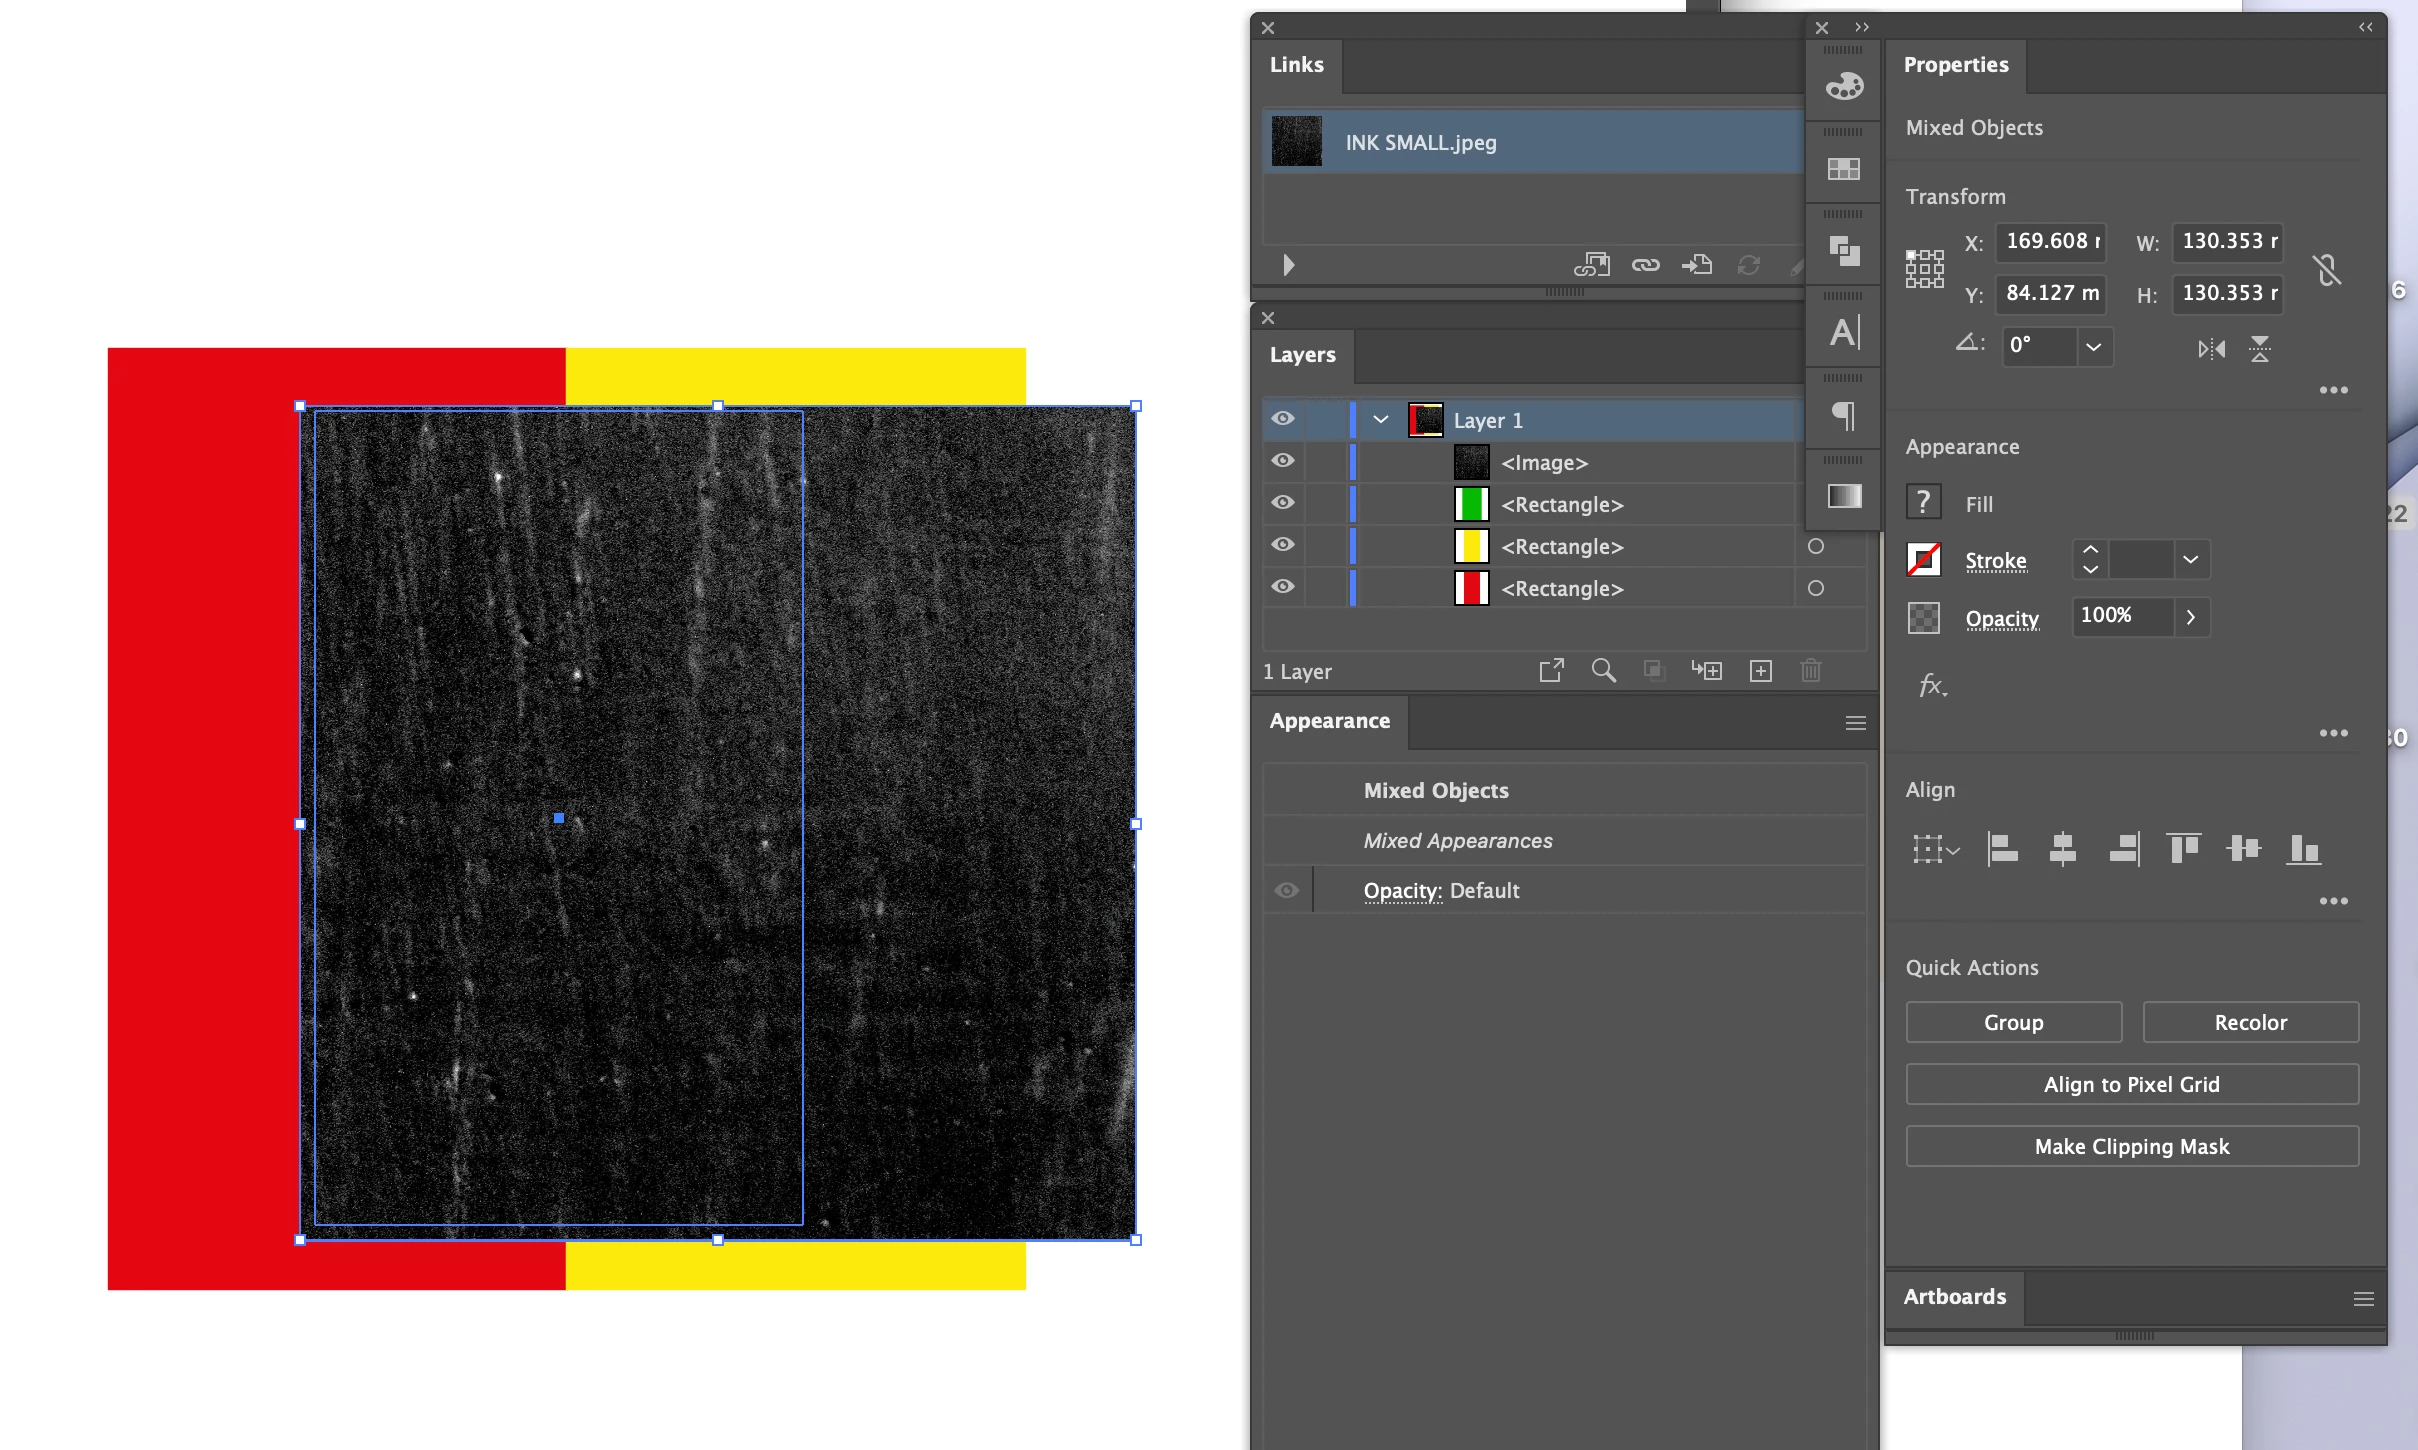Collapse the Layer 1 disclosure arrow
Image resolution: width=2418 pixels, height=1450 pixels.
(x=1381, y=420)
